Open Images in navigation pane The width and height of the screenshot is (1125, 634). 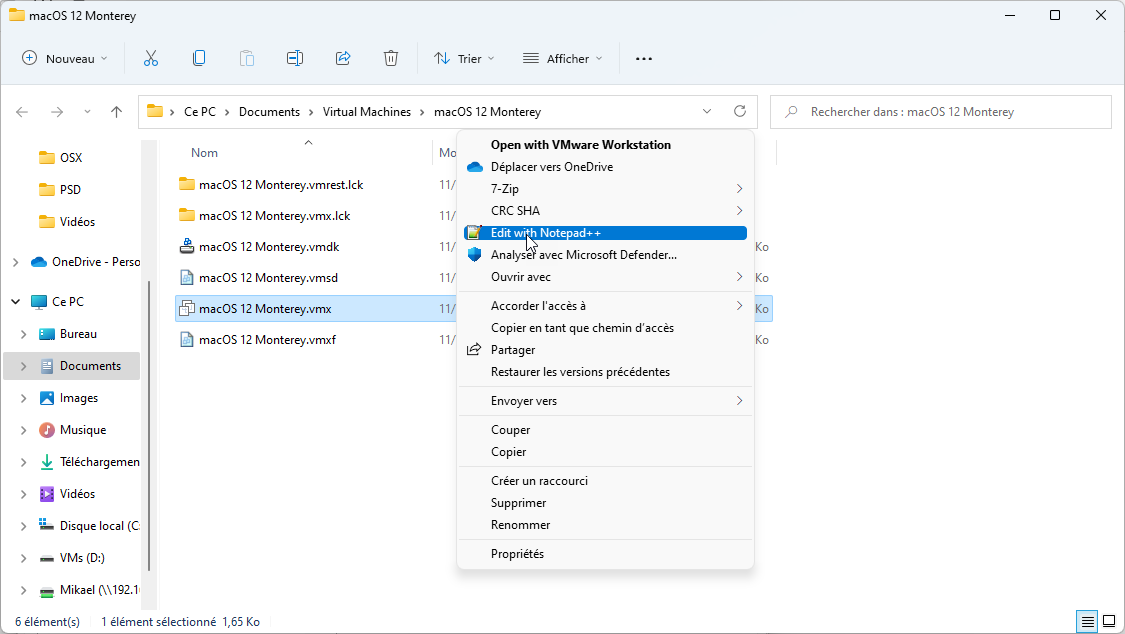pyautogui.click(x=69, y=398)
